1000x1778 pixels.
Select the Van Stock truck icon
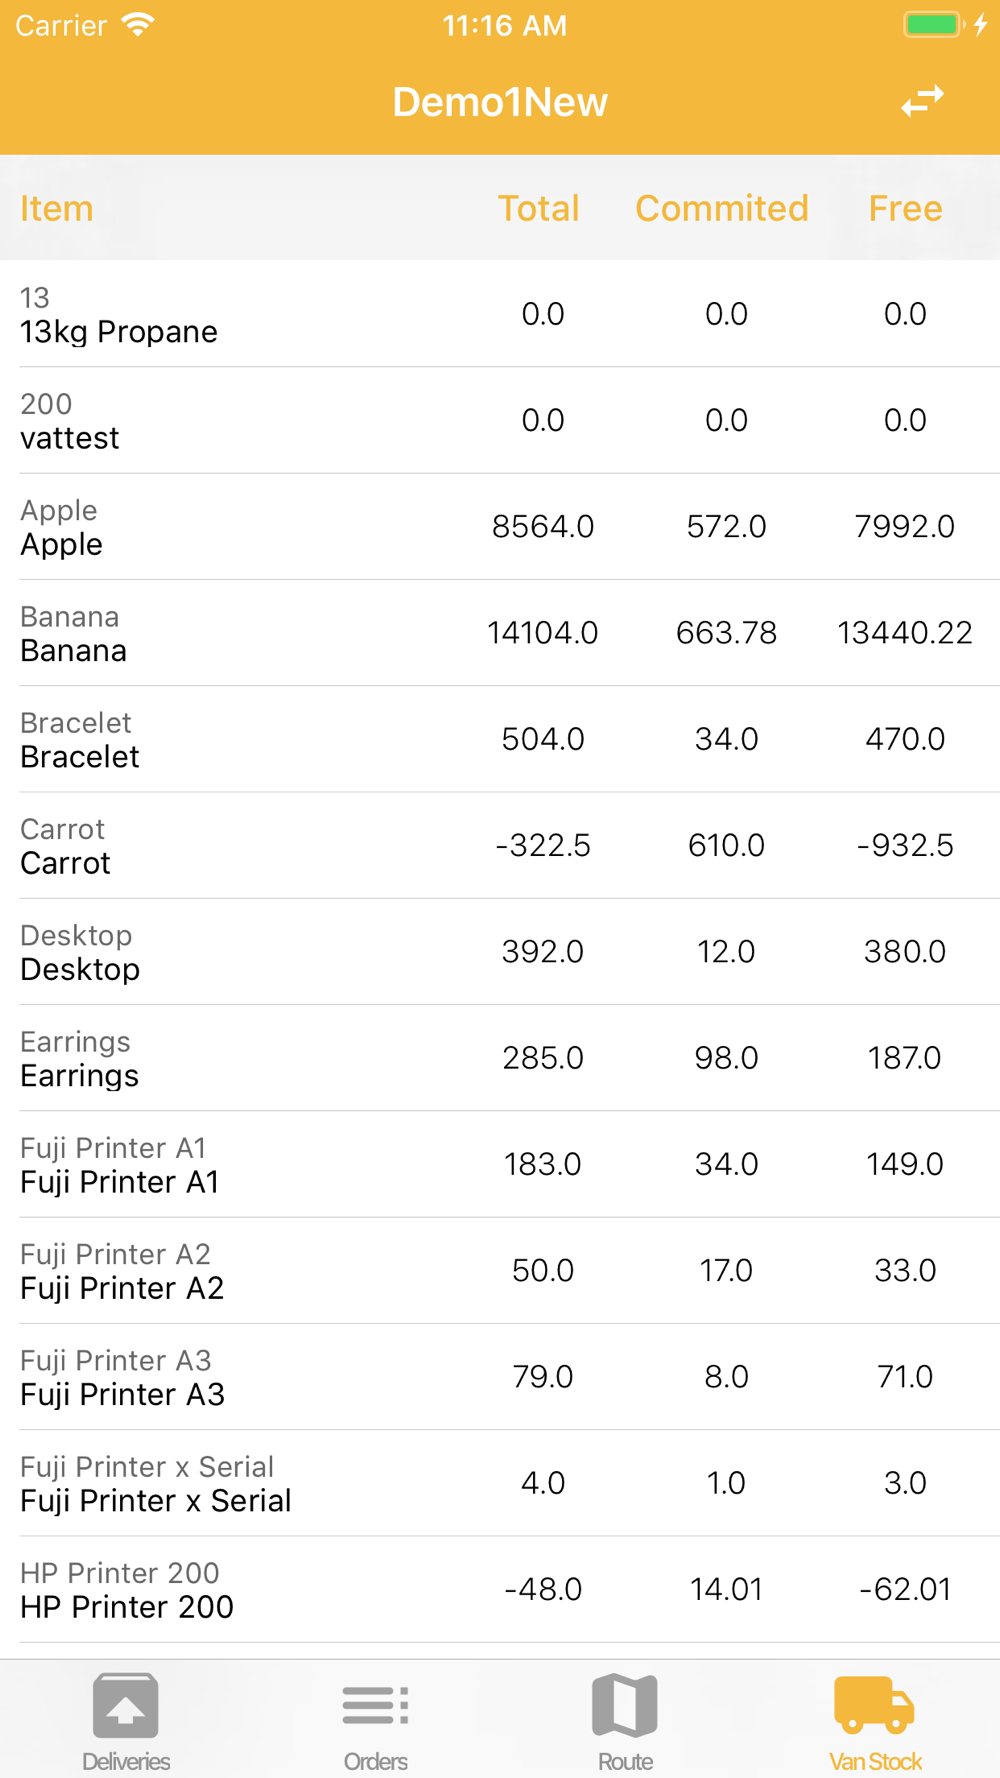pos(874,1705)
